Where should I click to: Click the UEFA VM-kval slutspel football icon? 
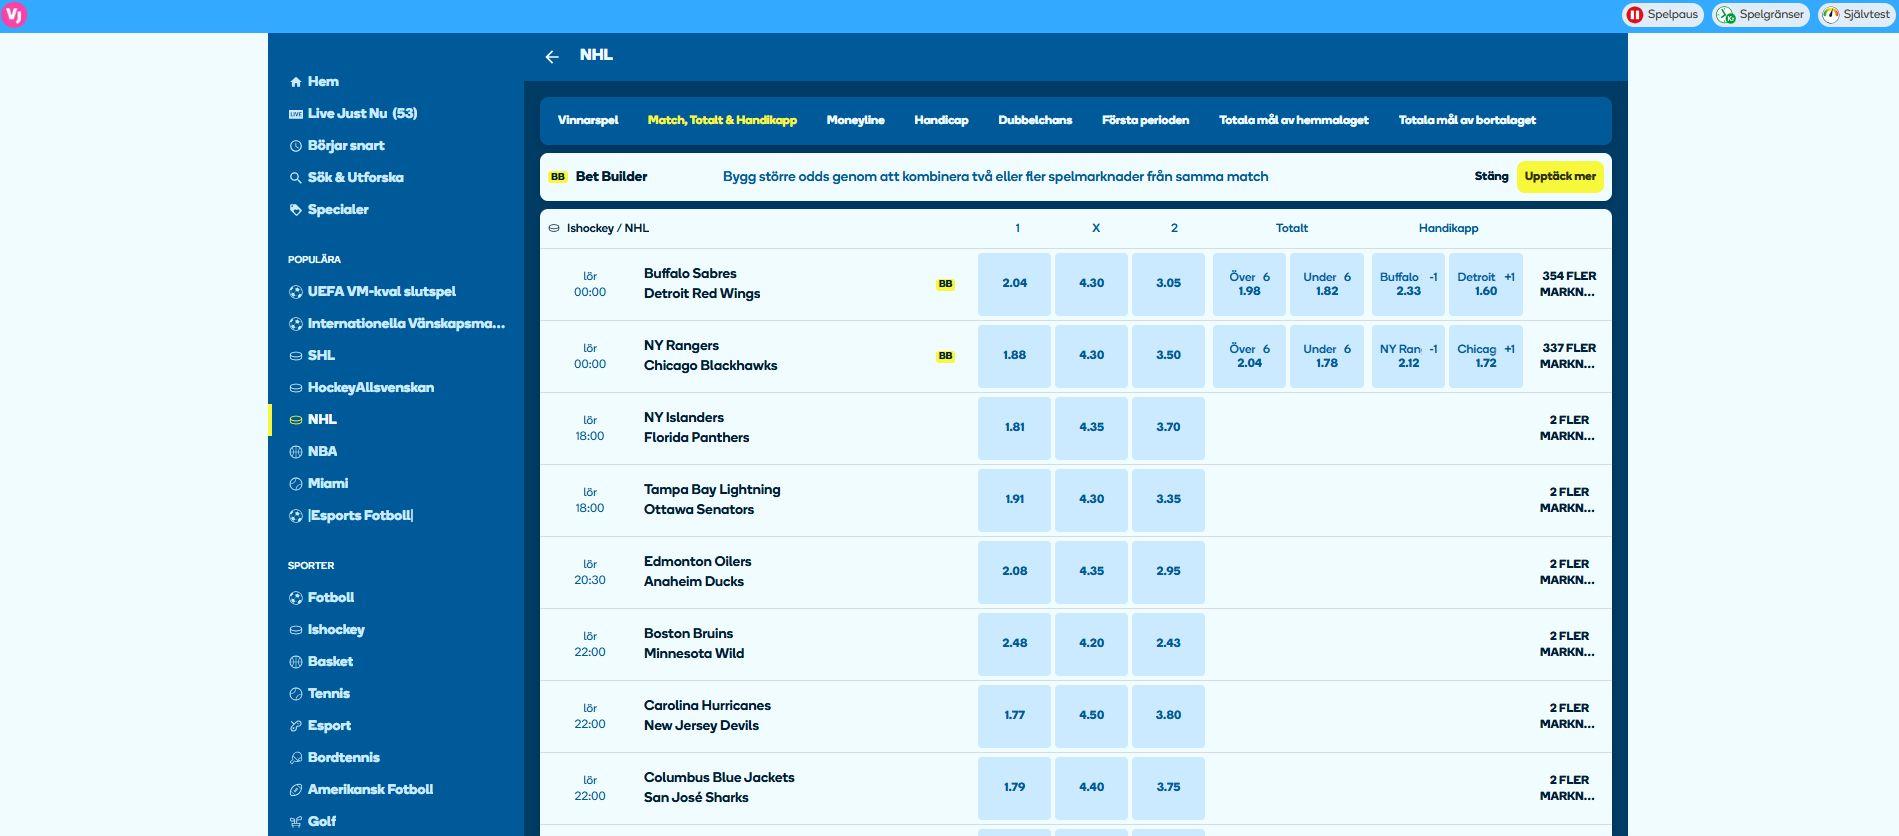295,292
